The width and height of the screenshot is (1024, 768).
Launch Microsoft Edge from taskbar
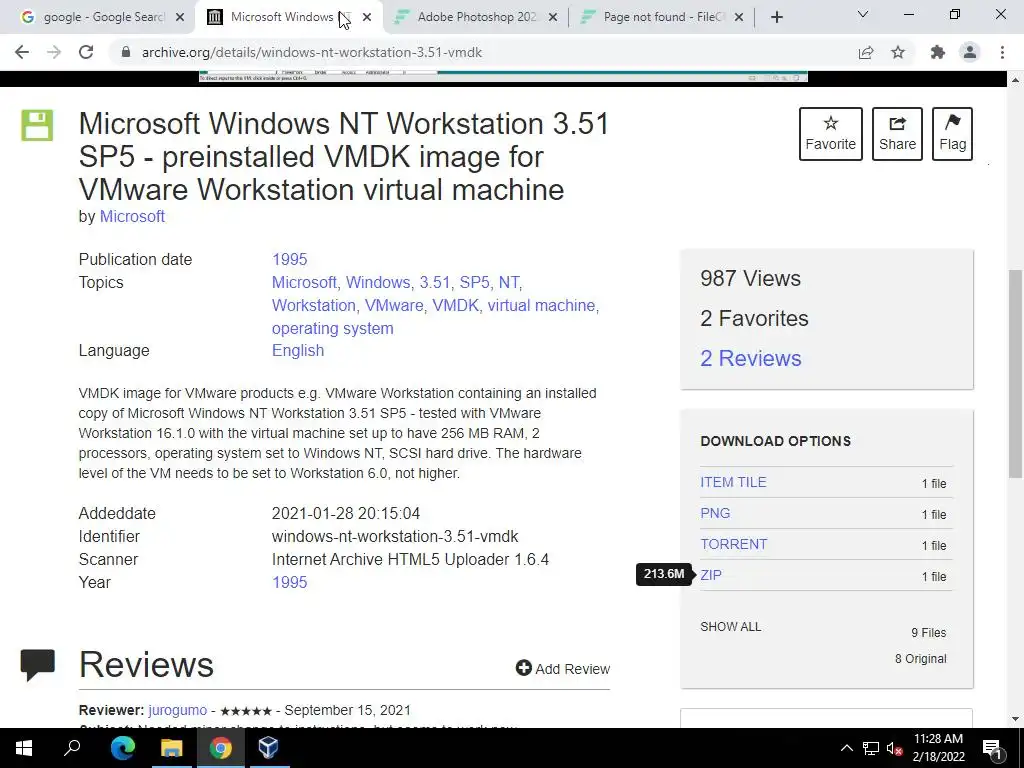click(122, 748)
